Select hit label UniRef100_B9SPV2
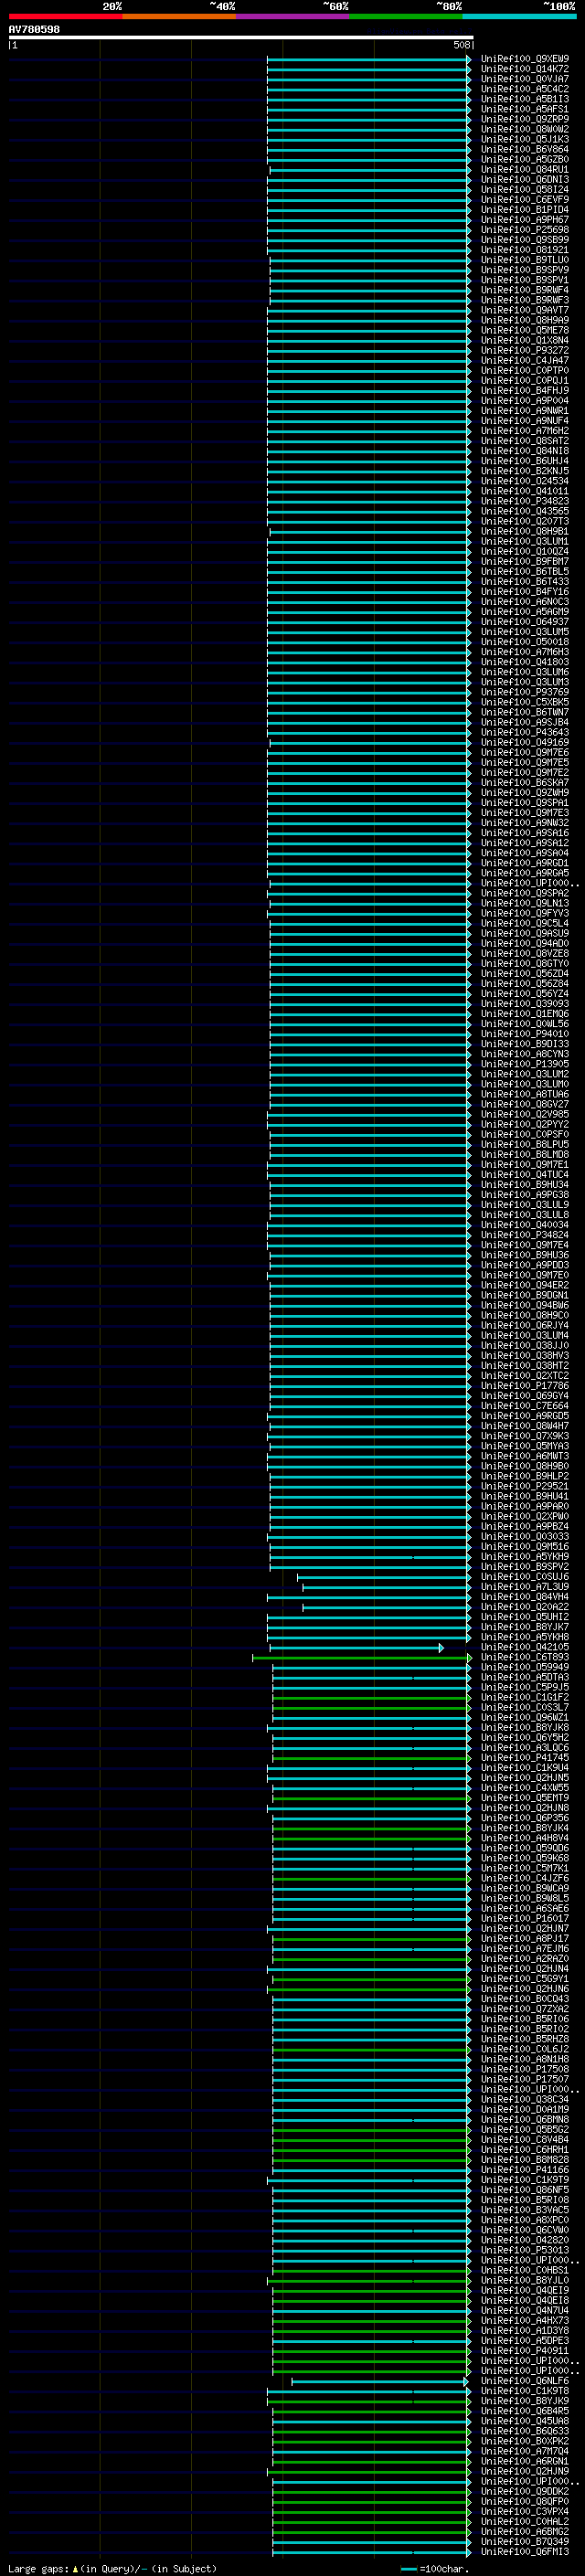585x2576 pixels. pyautogui.click(x=525, y=1567)
